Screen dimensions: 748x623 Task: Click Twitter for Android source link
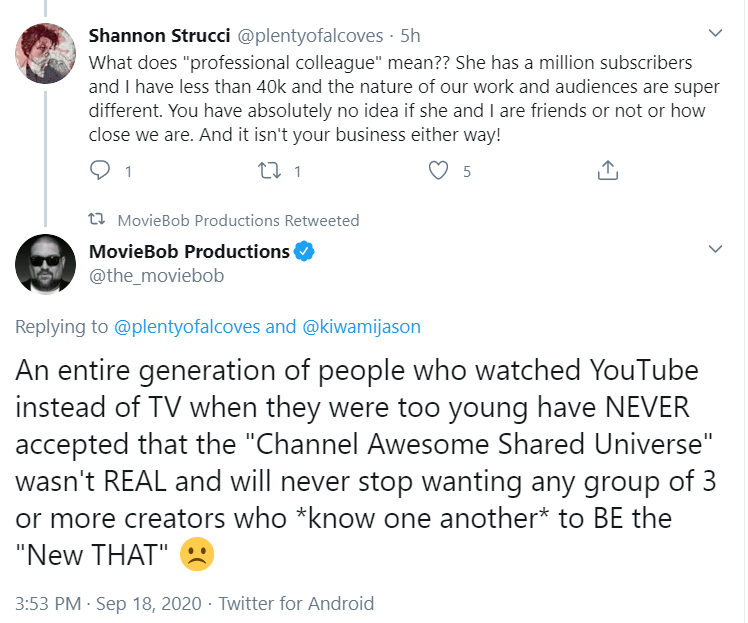point(296,603)
